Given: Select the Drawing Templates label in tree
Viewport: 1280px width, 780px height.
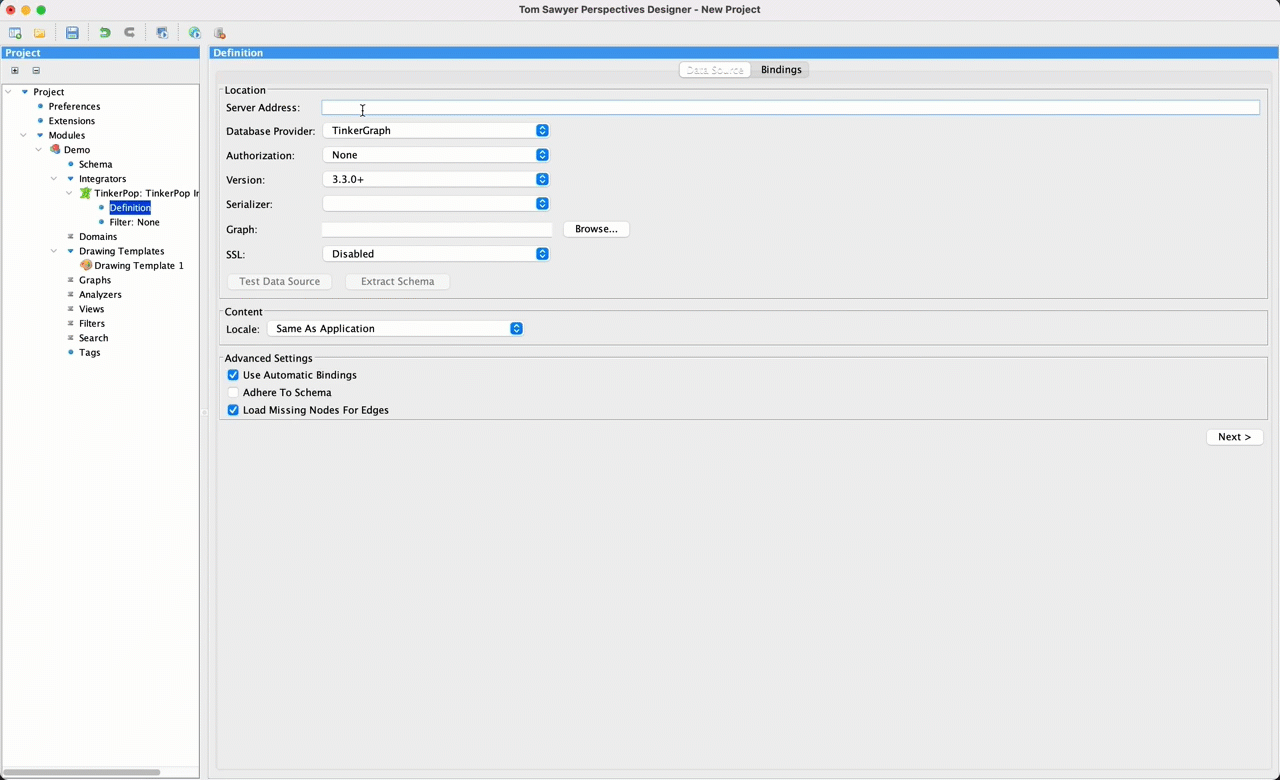Looking at the screenshot, I should 122,252.
